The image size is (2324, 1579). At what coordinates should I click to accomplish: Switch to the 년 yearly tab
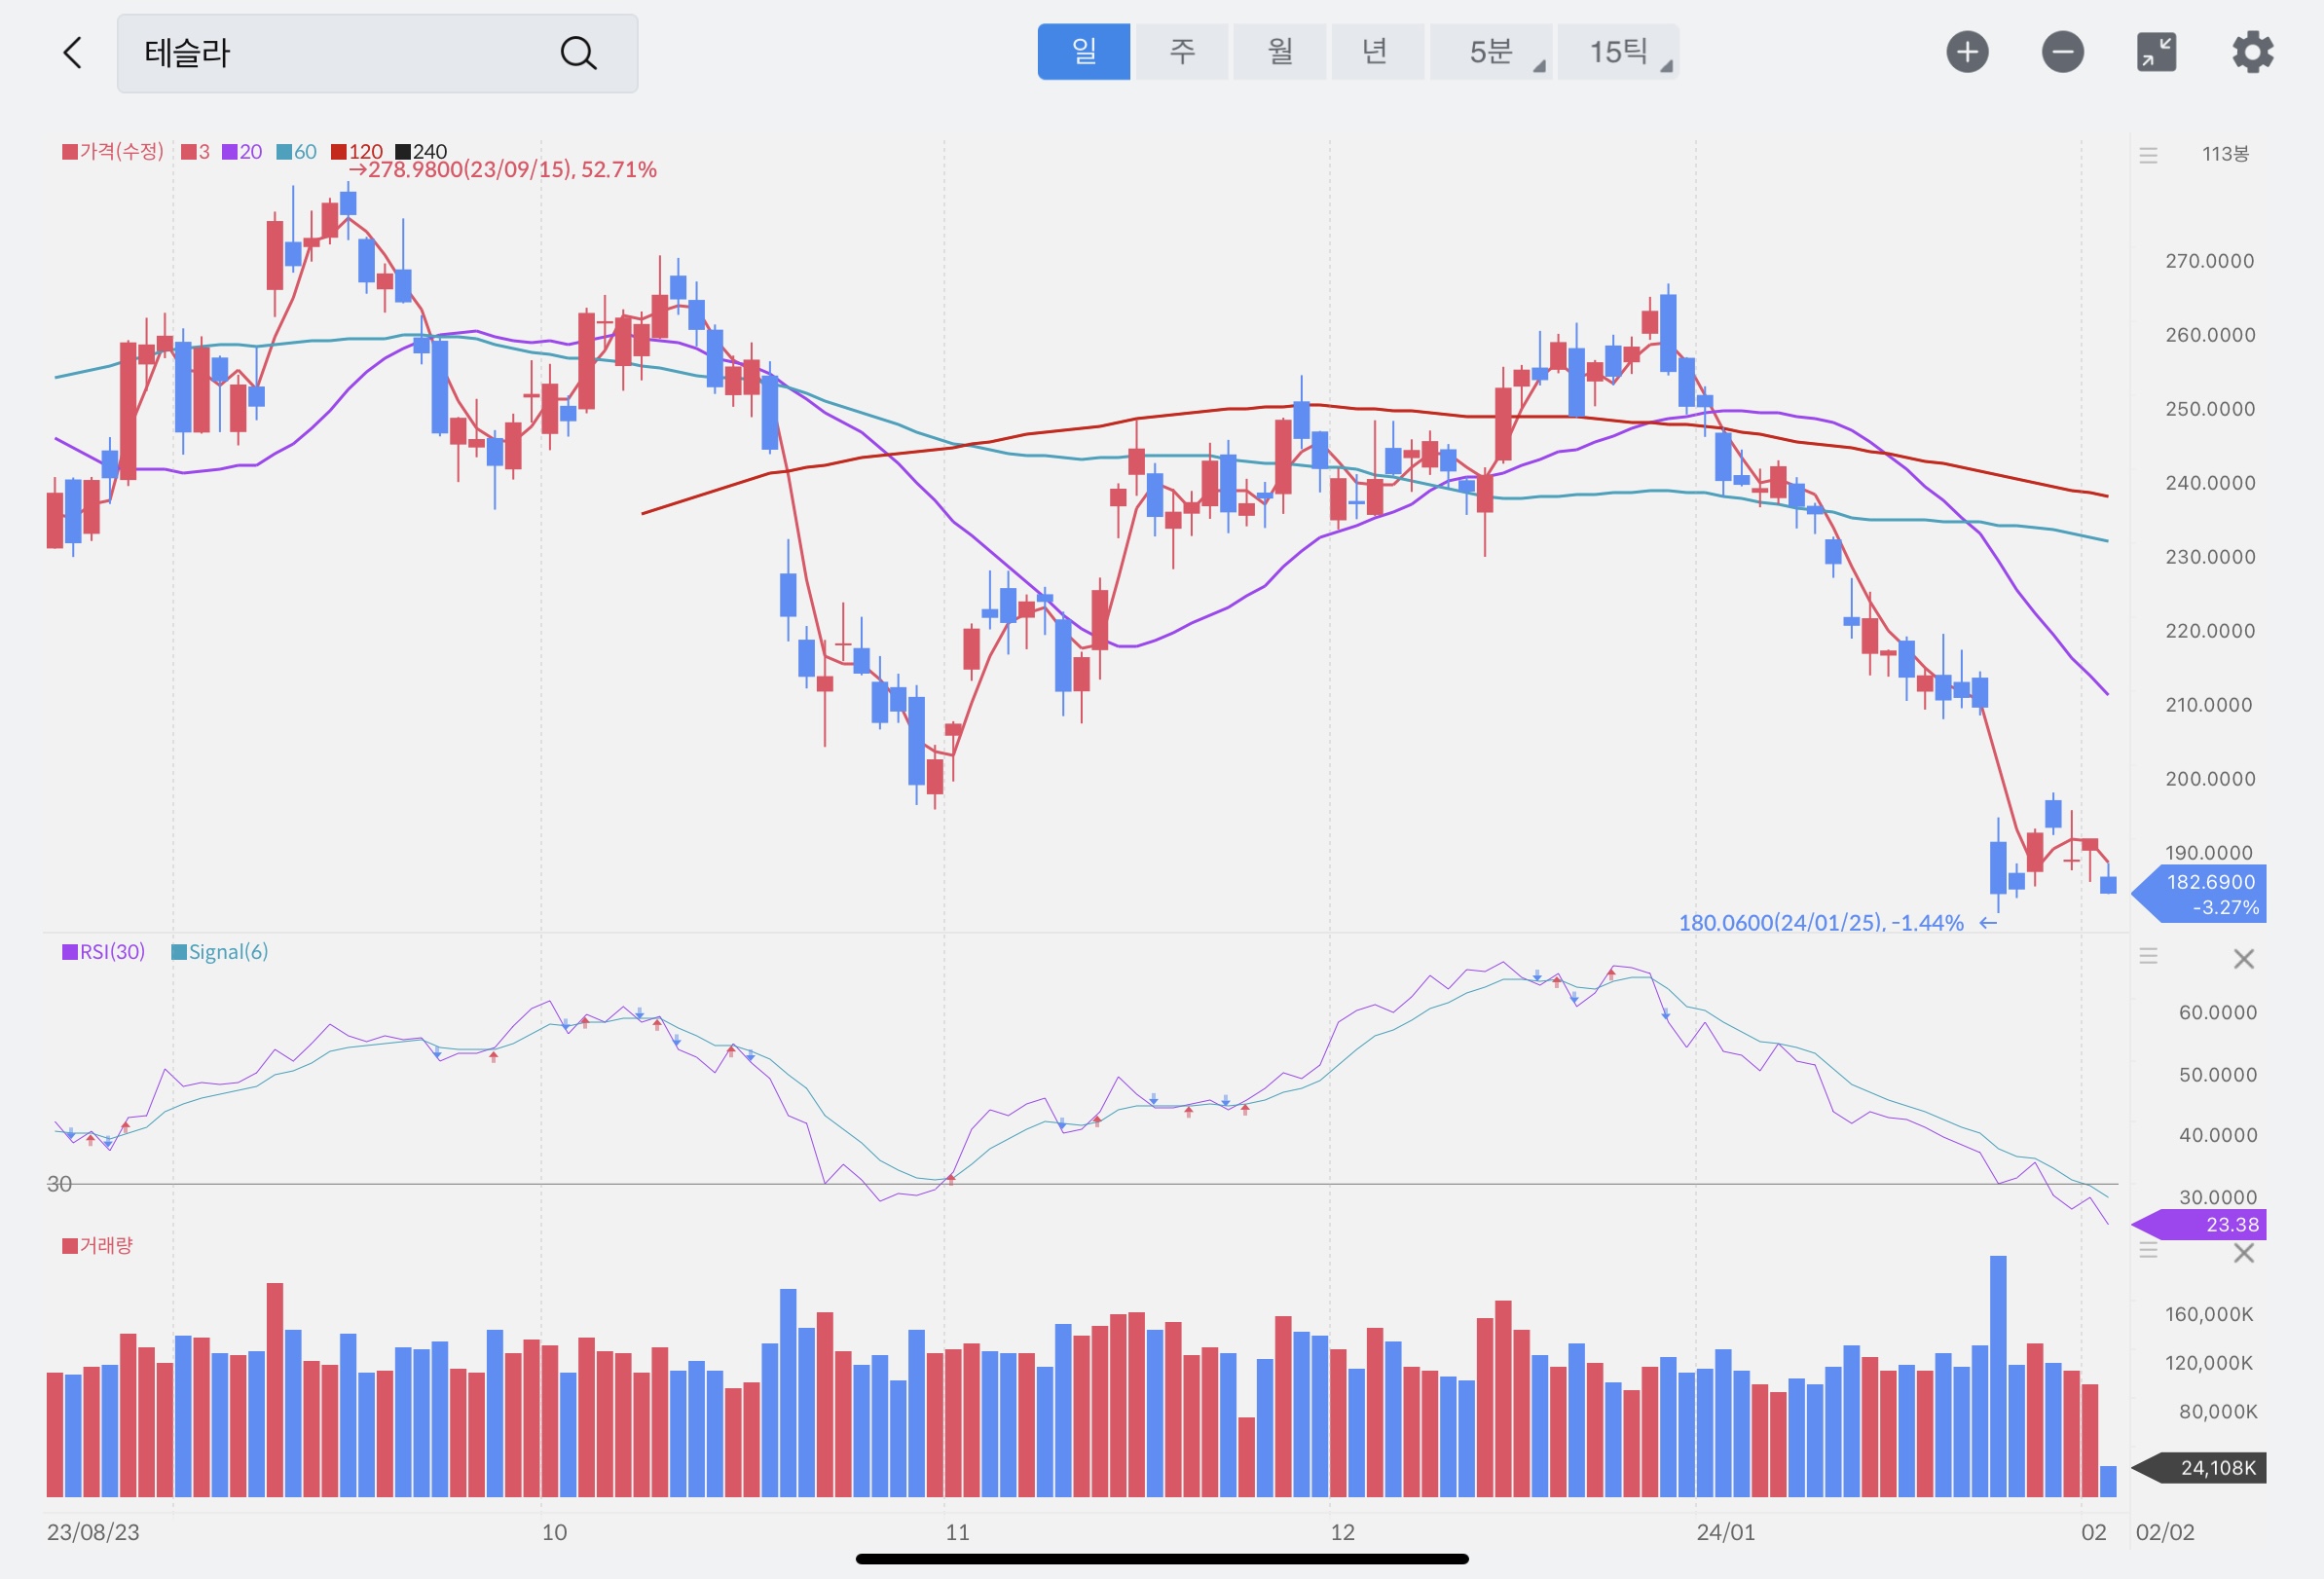click(x=1377, y=52)
